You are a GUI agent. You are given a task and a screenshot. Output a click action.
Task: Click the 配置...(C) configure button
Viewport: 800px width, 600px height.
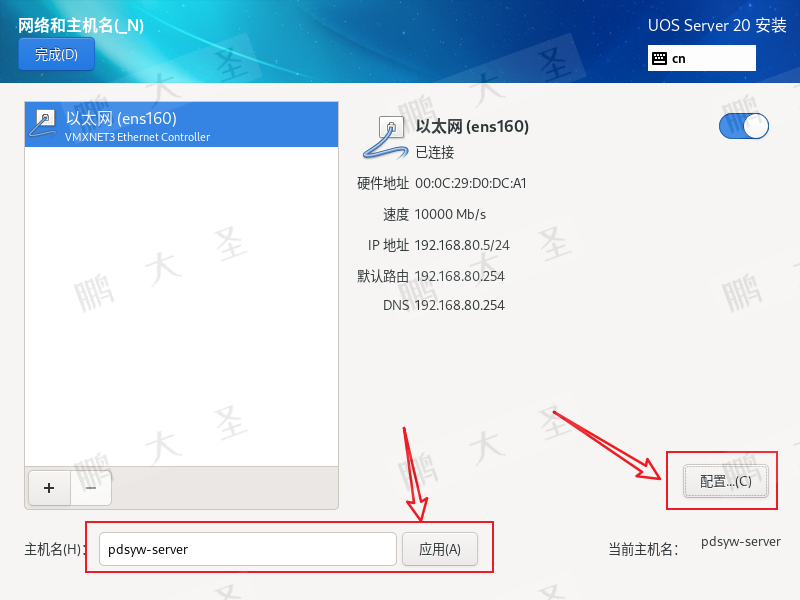[x=726, y=481]
